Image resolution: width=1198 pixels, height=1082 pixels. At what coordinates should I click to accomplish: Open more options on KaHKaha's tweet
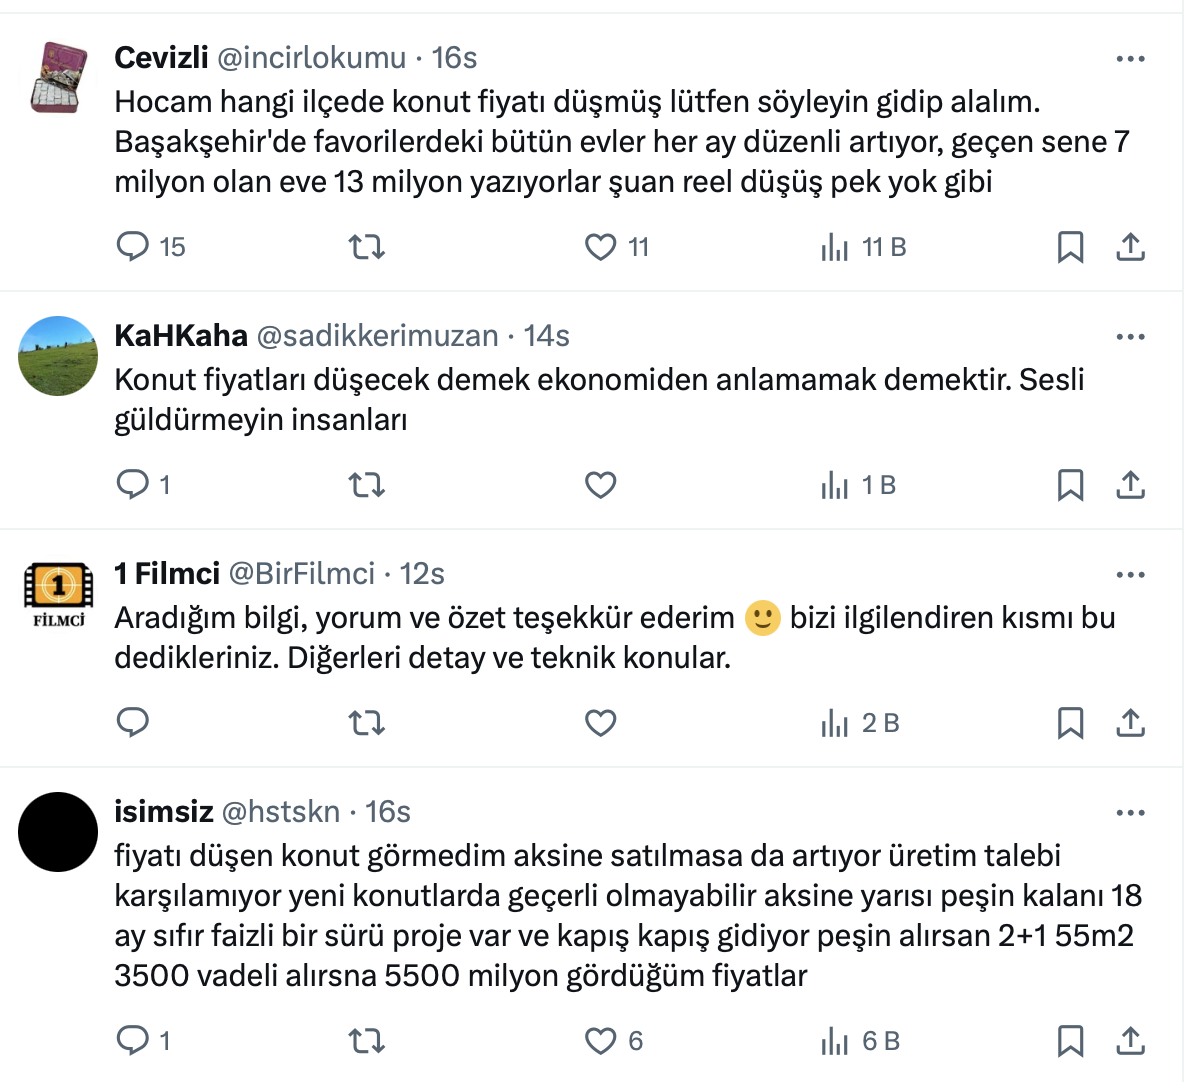1130,337
